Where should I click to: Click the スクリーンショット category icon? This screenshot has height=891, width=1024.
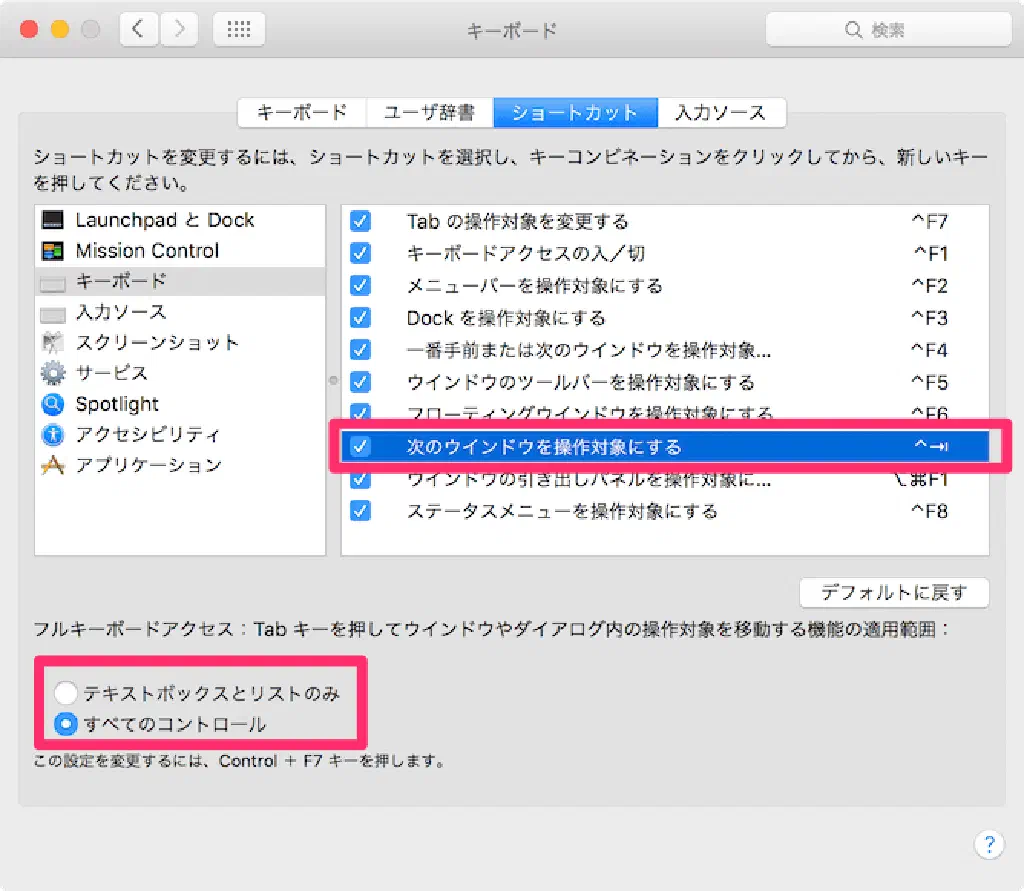(x=53, y=343)
